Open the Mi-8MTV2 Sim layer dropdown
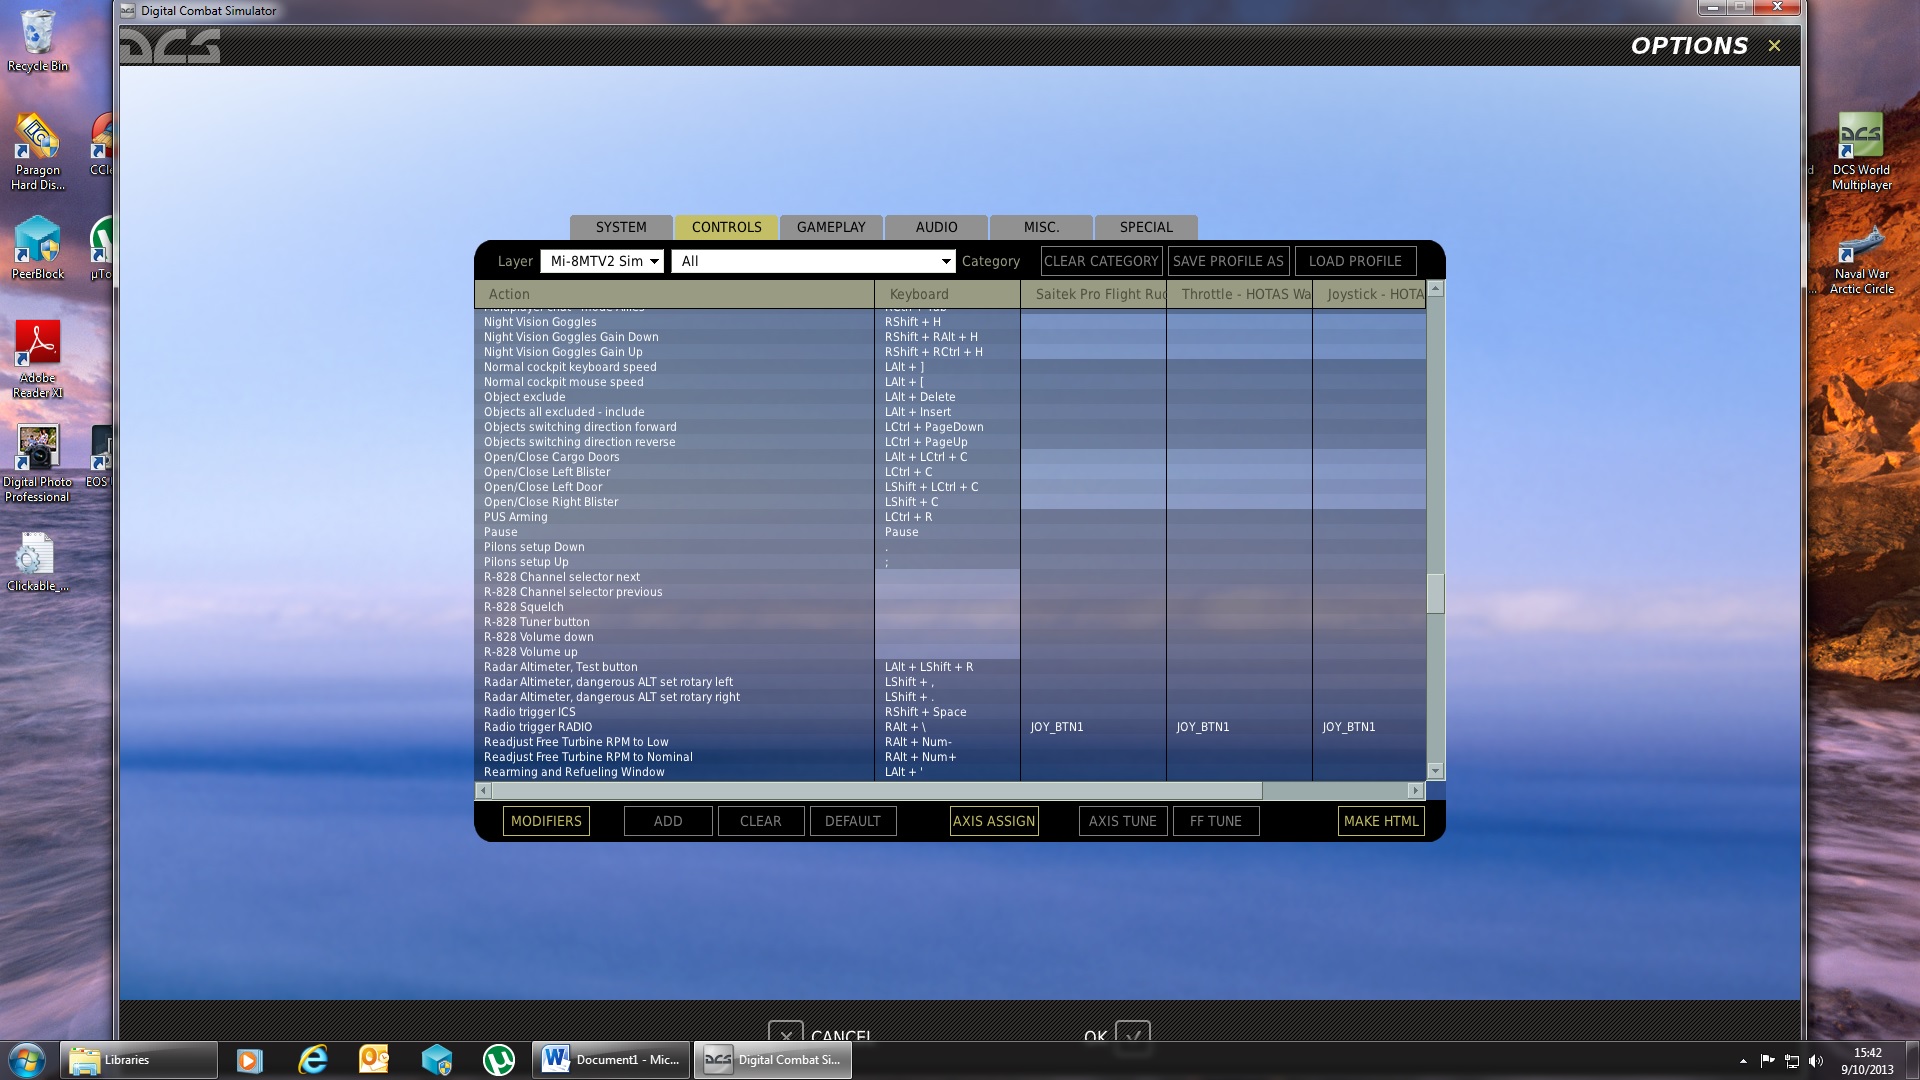1920x1080 pixels. (x=602, y=261)
